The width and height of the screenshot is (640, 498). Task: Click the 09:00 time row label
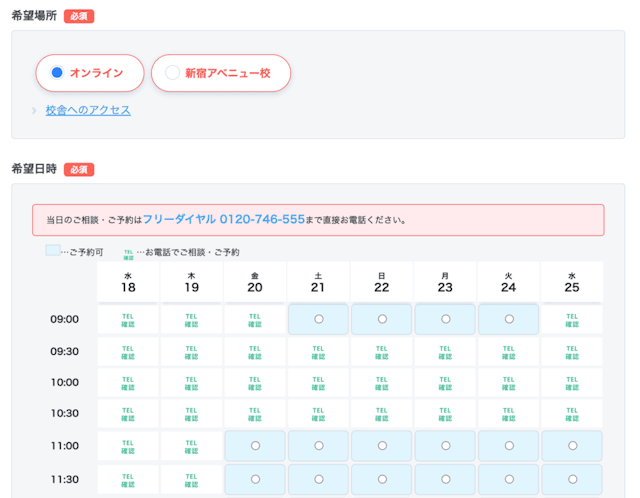click(64, 319)
